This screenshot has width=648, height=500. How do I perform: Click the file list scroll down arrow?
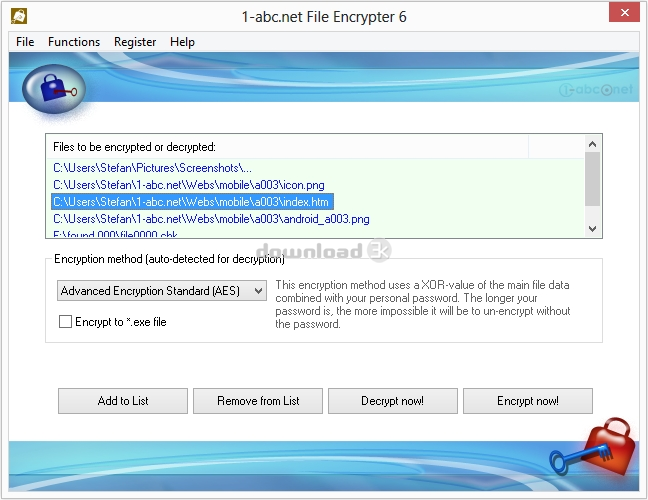593,229
